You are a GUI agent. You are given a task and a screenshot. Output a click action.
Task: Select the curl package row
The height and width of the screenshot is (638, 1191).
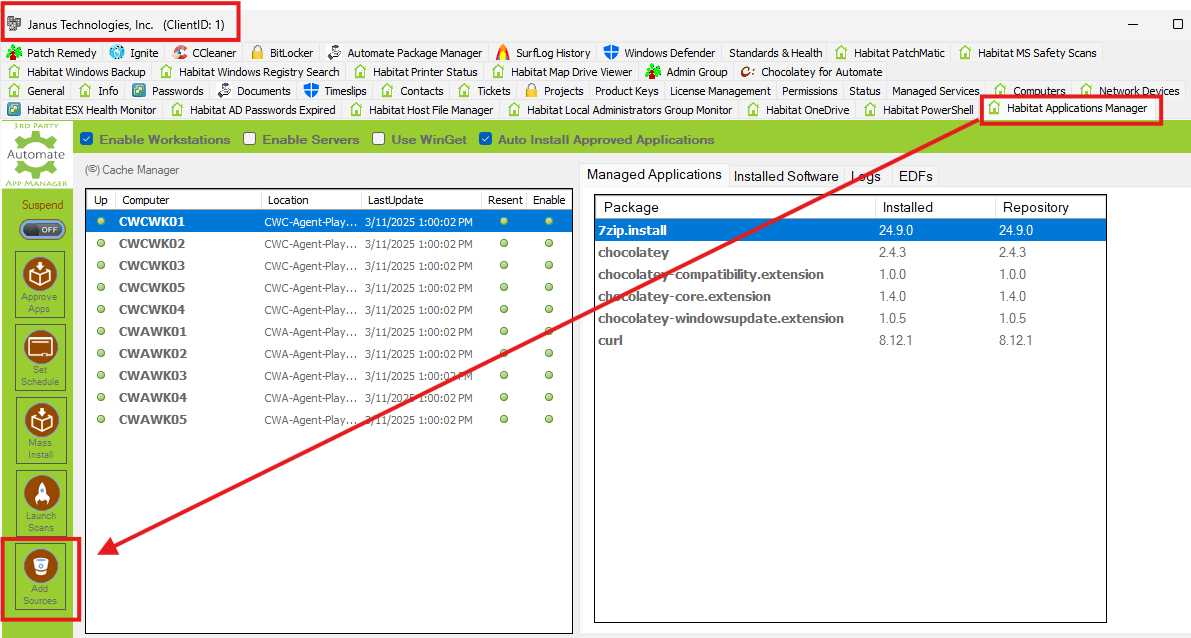pos(612,341)
